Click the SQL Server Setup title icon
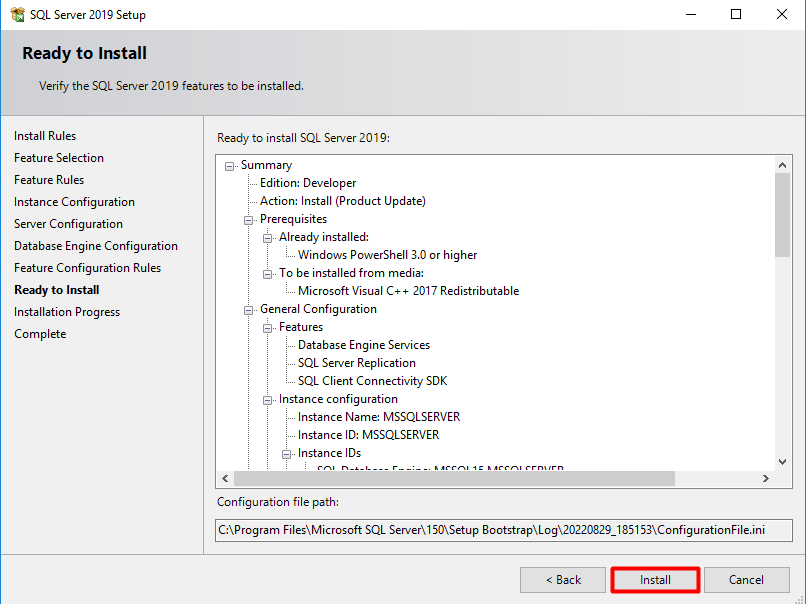 17,14
